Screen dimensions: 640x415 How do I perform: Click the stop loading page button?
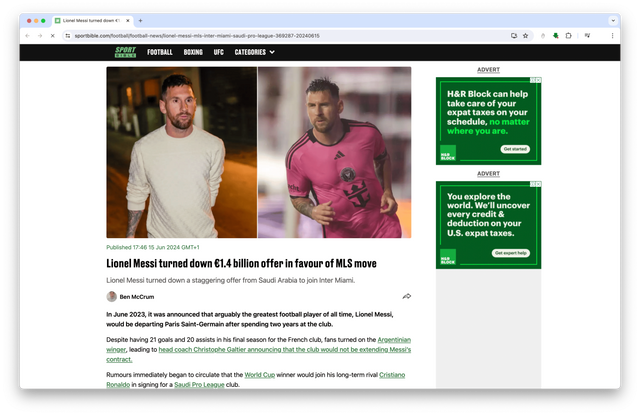click(x=52, y=35)
